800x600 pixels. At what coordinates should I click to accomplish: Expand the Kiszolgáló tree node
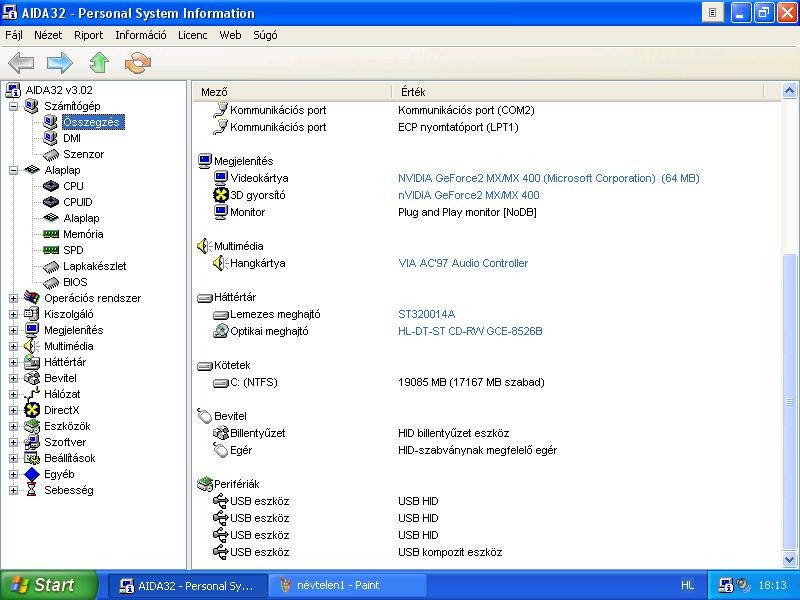(13, 314)
